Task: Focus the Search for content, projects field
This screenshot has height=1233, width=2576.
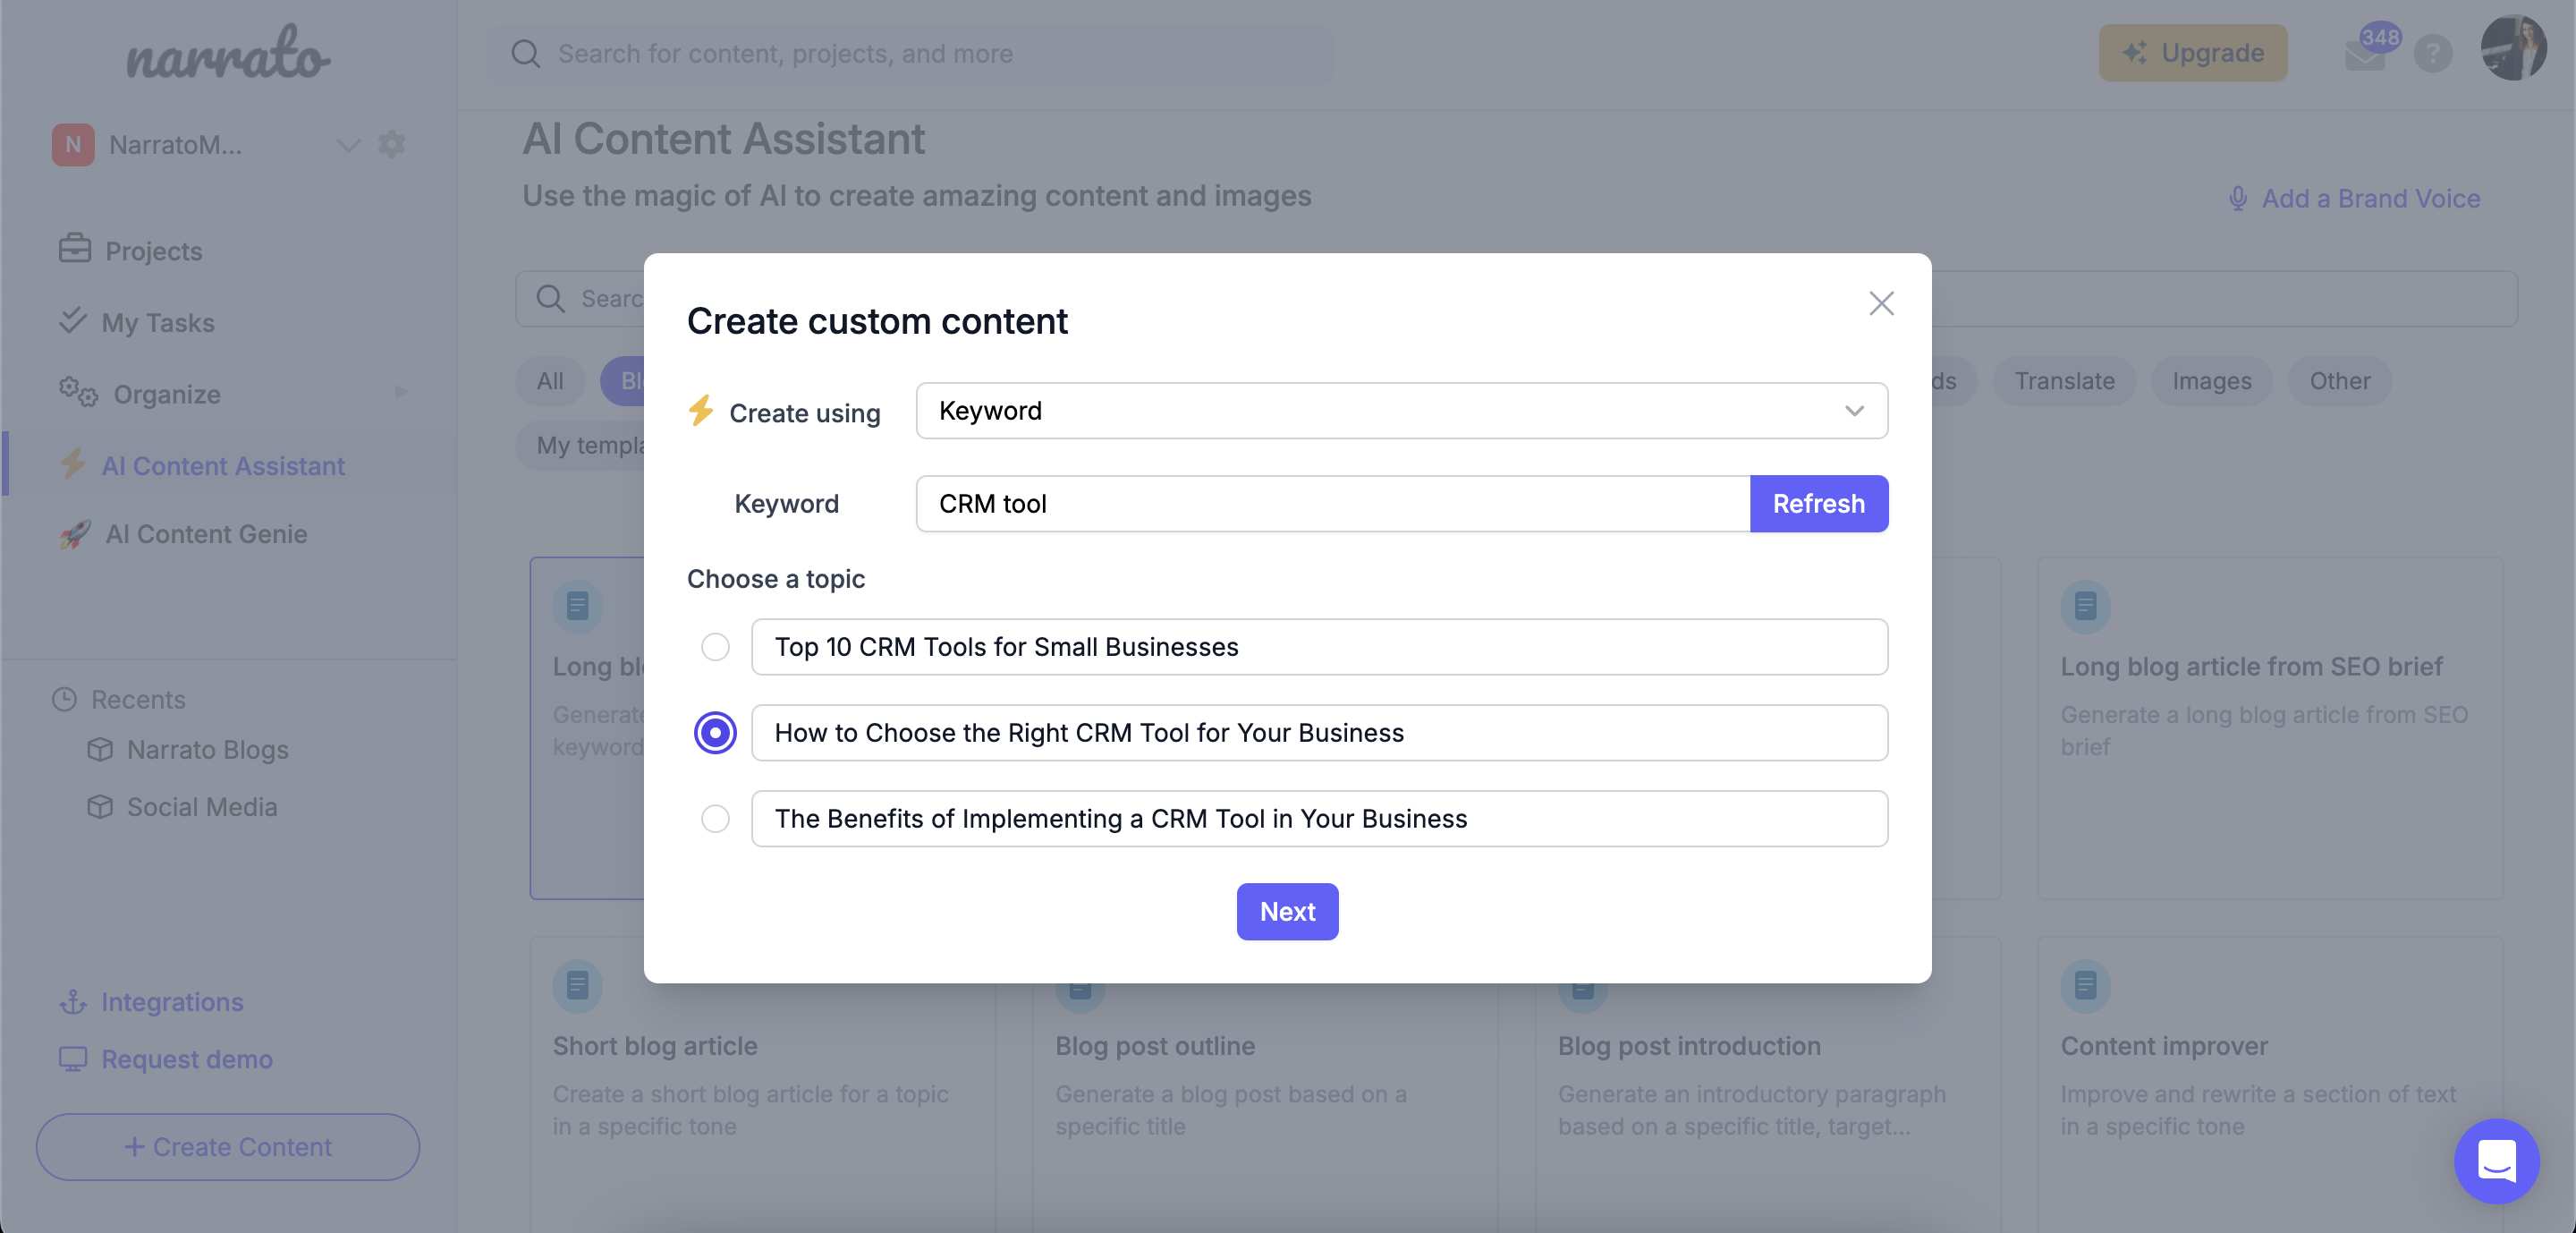Action: click(x=910, y=53)
